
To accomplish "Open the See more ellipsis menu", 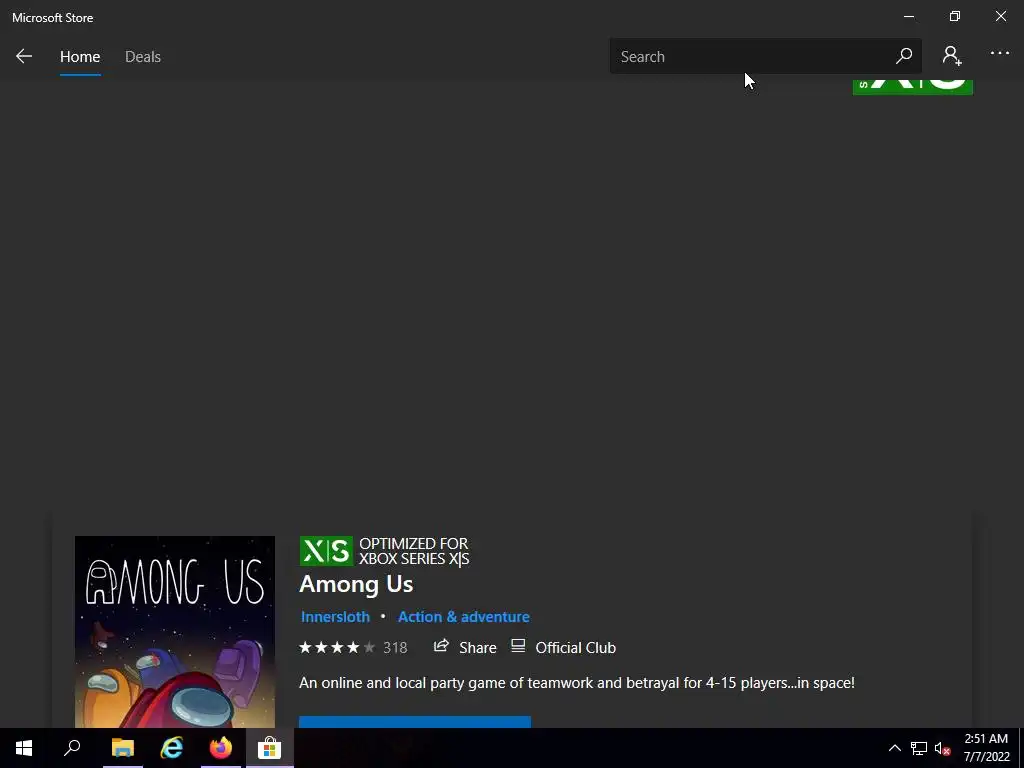I will tap(1000, 54).
